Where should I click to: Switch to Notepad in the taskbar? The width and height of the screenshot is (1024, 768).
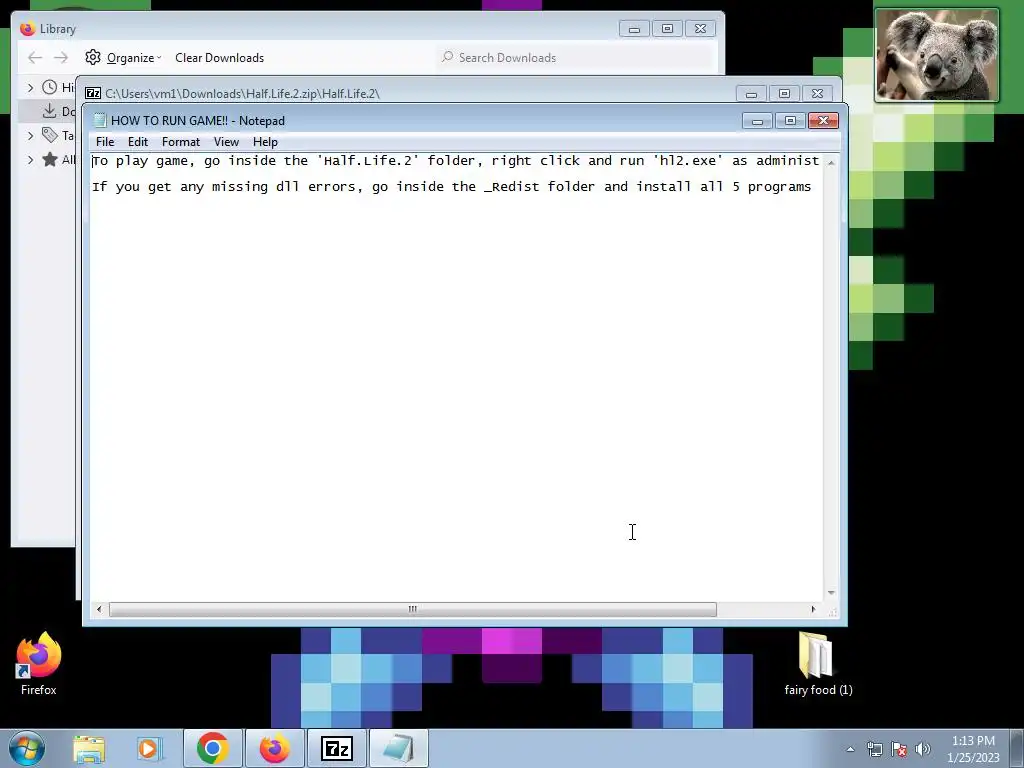tap(399, 749)
